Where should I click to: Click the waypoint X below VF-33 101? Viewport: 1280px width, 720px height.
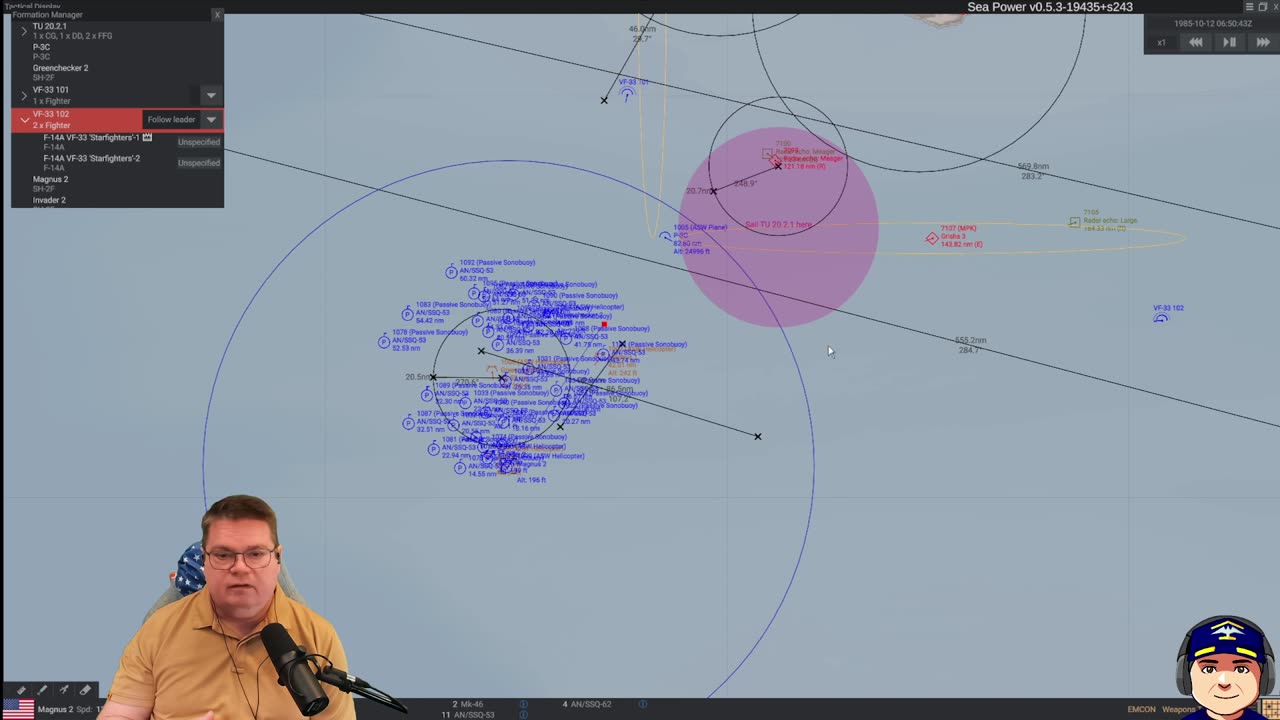[604, 100]
